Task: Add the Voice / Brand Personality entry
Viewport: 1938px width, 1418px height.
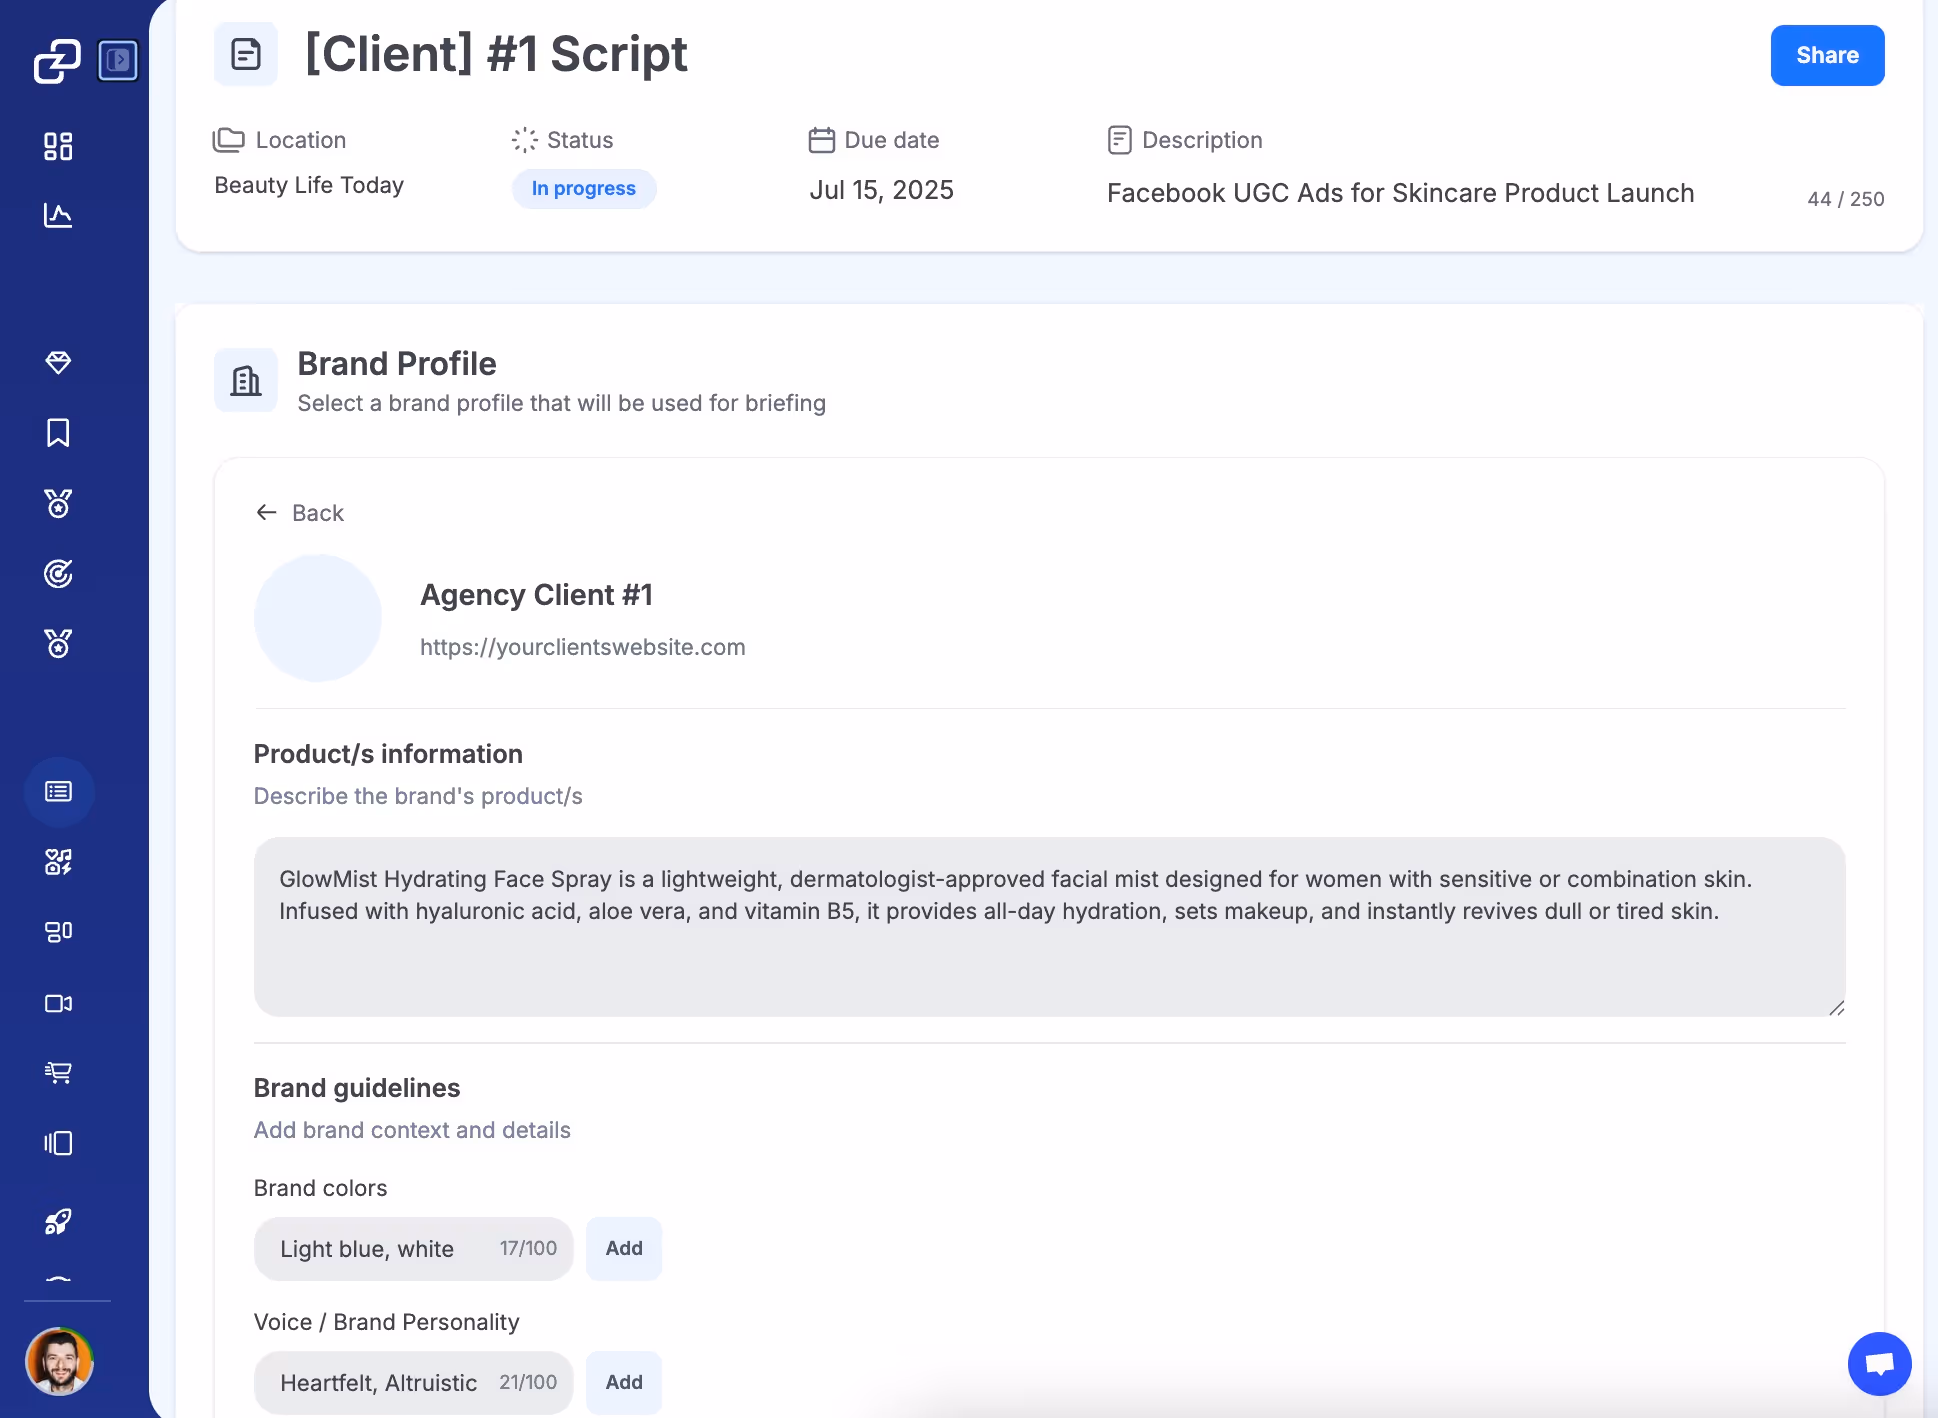Action: click(623, 1382)
